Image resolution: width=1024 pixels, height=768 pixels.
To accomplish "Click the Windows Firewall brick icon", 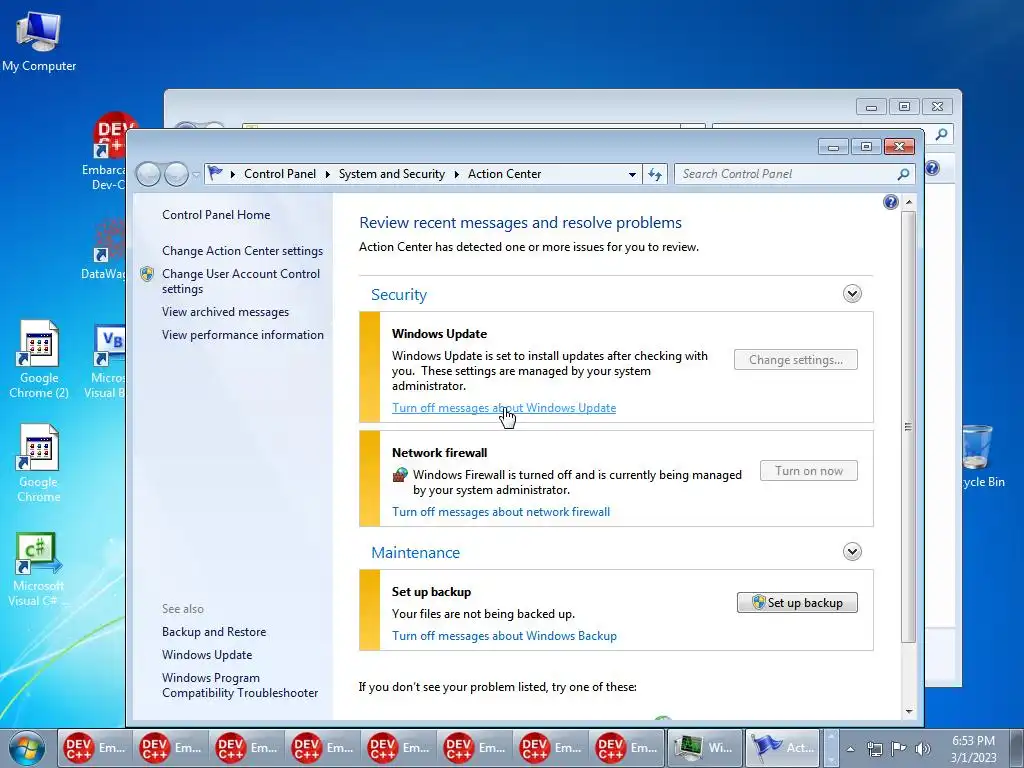I will coord(400,475).
